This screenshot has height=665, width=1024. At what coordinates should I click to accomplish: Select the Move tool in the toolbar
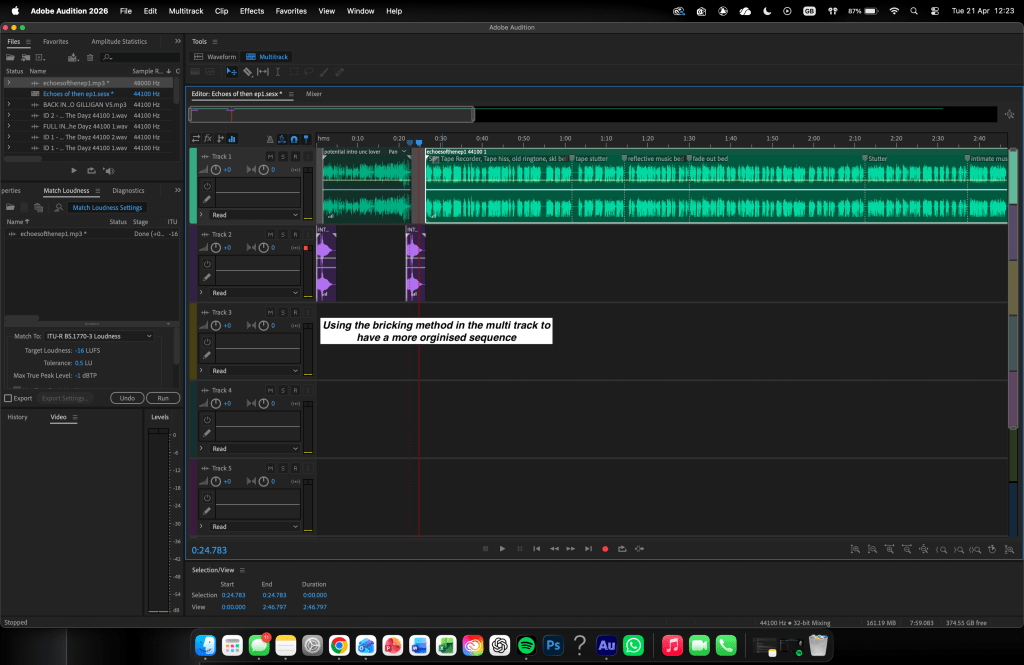pyautogui.click(x=232, y=72)
